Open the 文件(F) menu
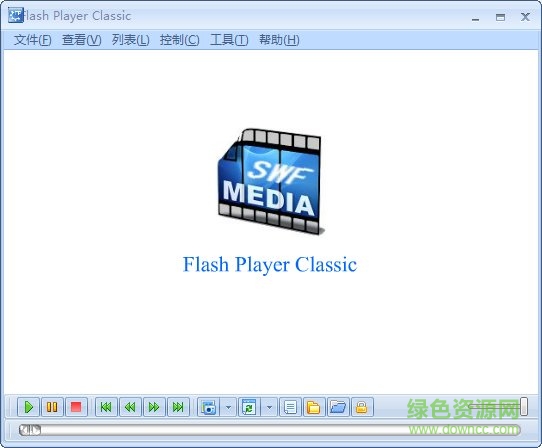Viewport: 542px width, 448px height. pos(33,40)
